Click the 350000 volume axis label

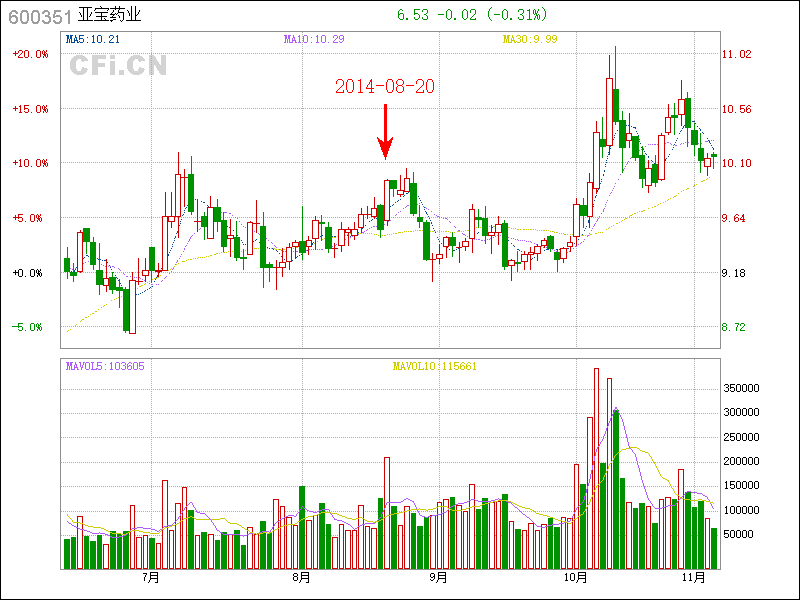[741, 388]
